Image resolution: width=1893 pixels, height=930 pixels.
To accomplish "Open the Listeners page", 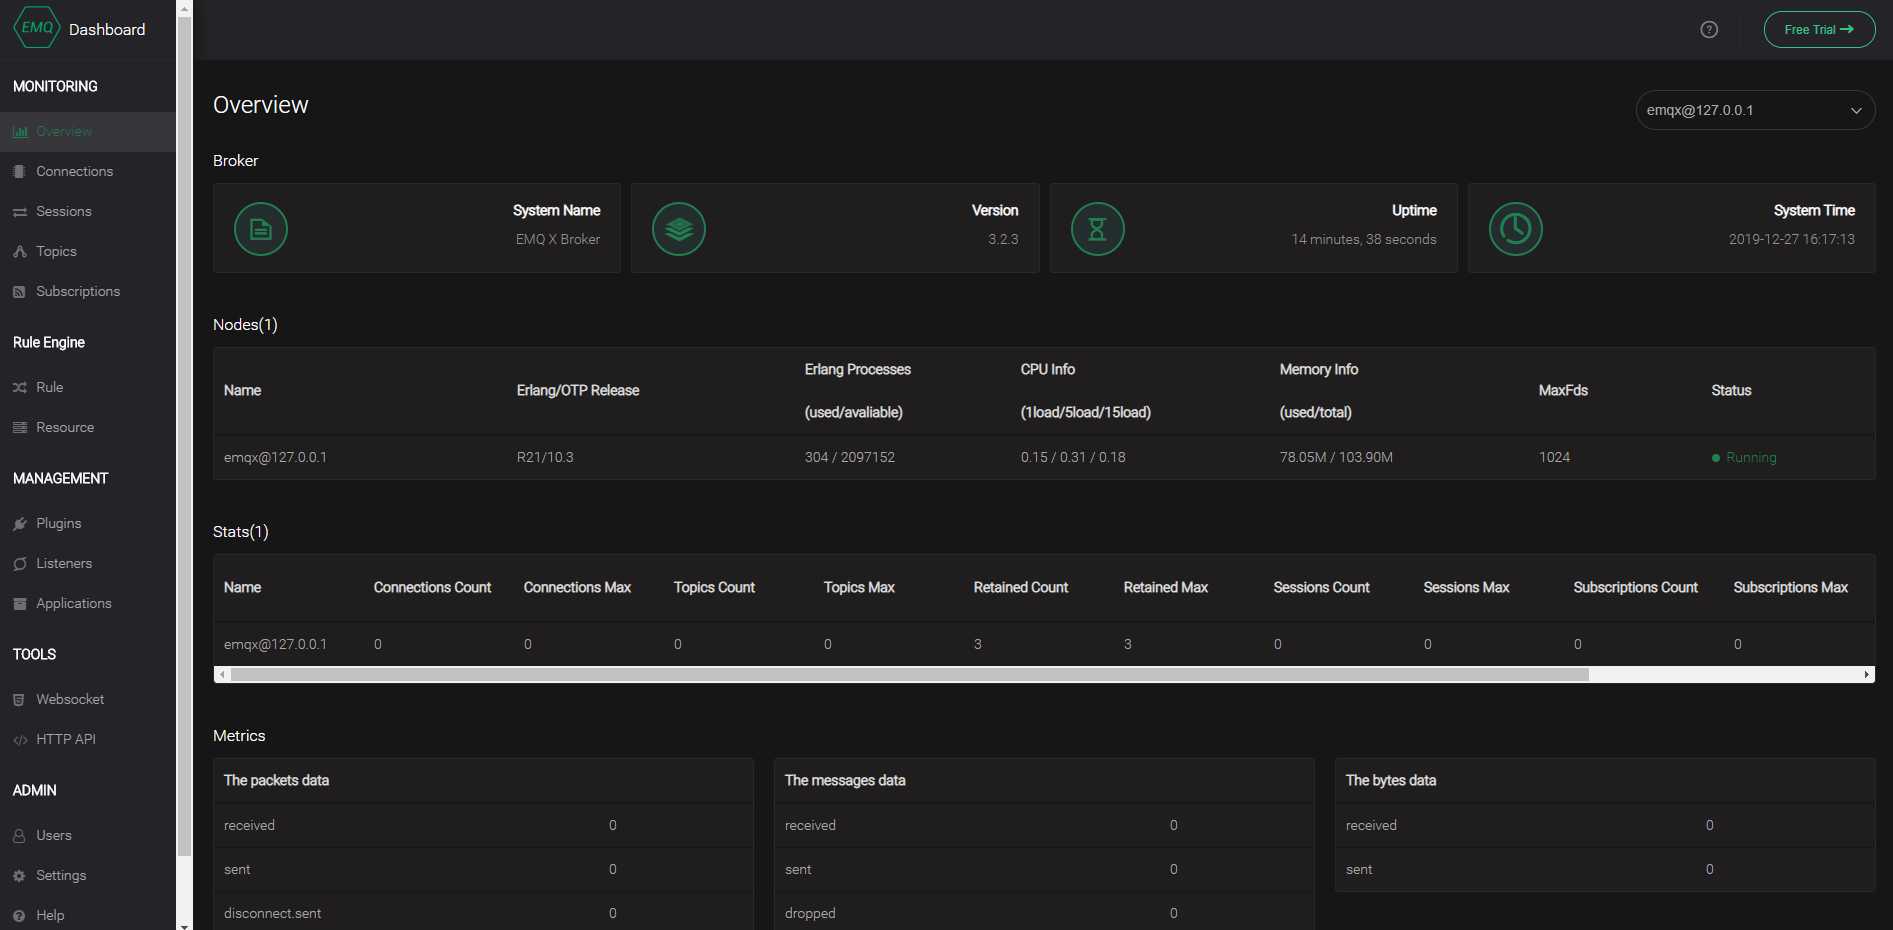I will [88, 564].
